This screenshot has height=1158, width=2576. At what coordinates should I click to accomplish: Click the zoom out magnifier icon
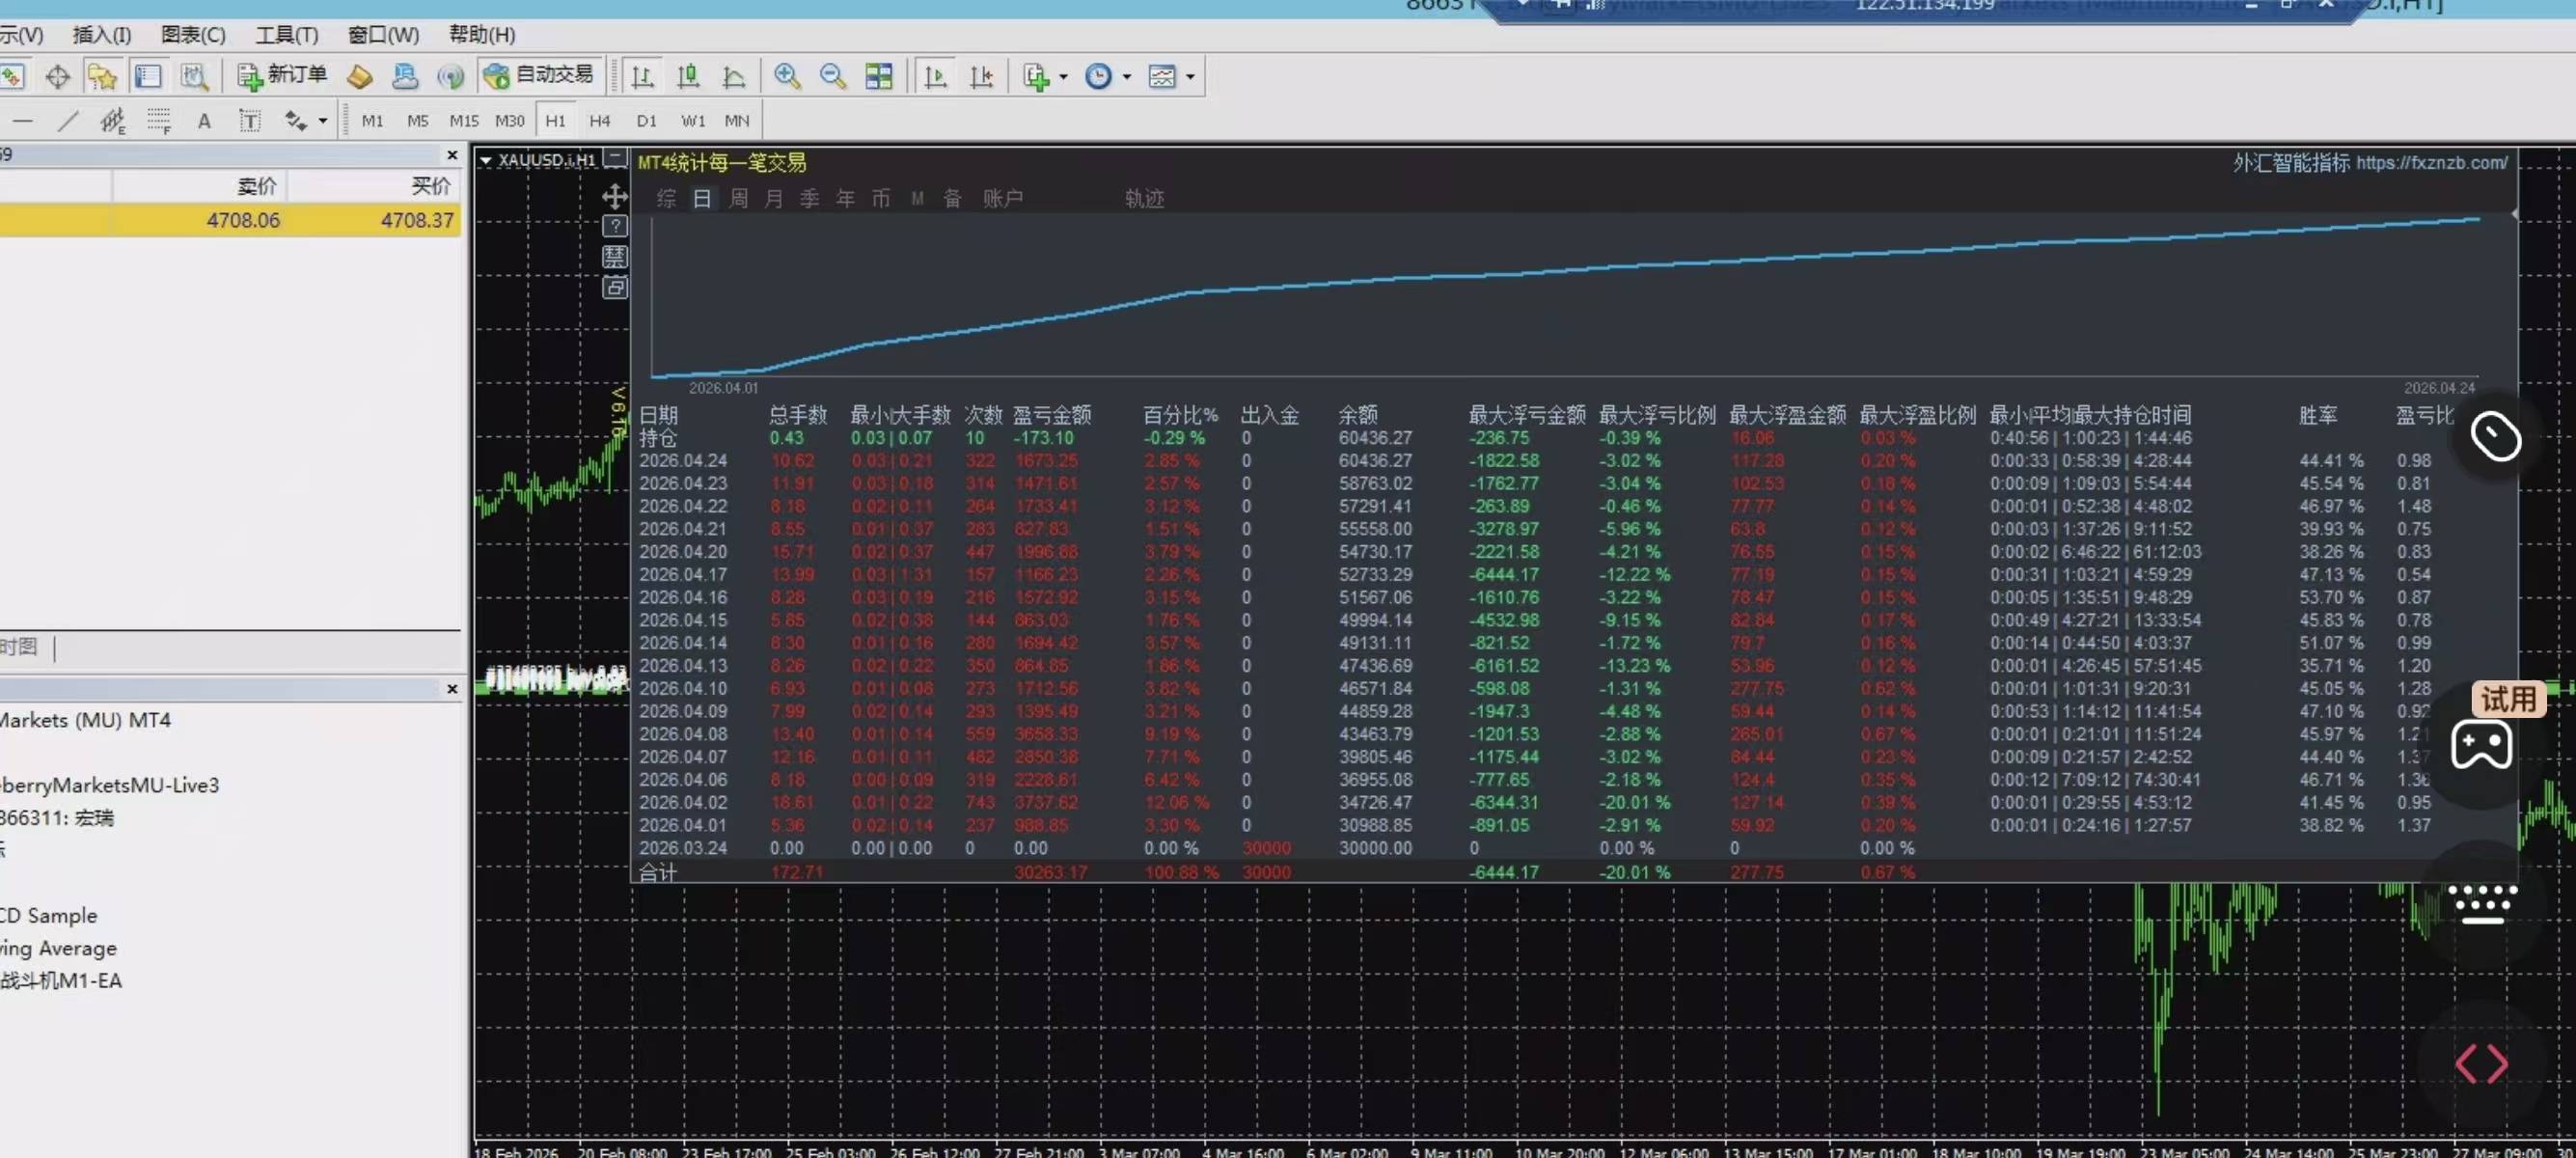pyautogui.click(x=832, y=77)
